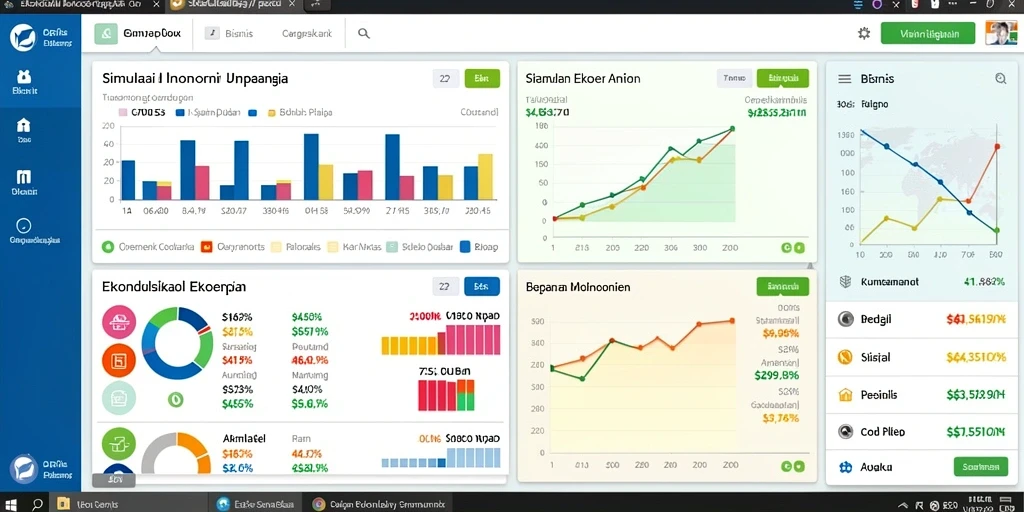
Task: Click the home icon in the left sidebar
Action: [24, 125]
